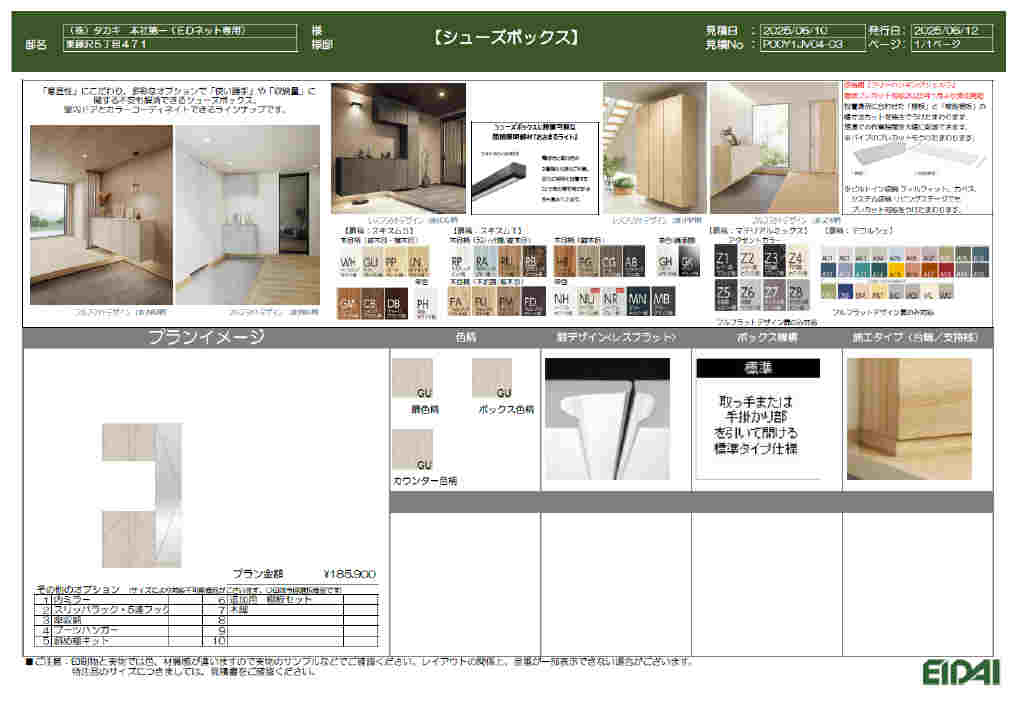Pick the Z1 accent color swatch
Screen dimensions: 1024x720
[x=724, y=262]
